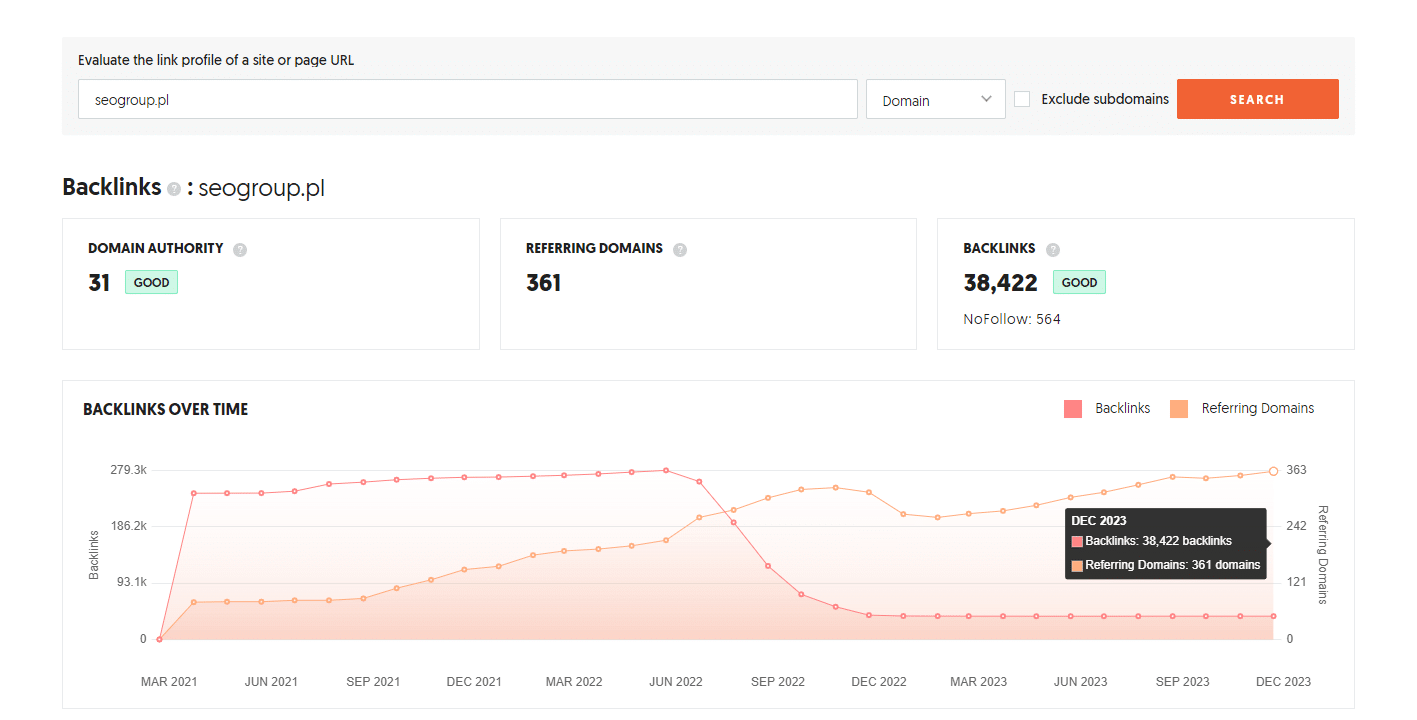Viewport: 1417px width, 720px height.
Task: Click the help icon beside the Backlinks heading
Action: [x=174, y=189]
